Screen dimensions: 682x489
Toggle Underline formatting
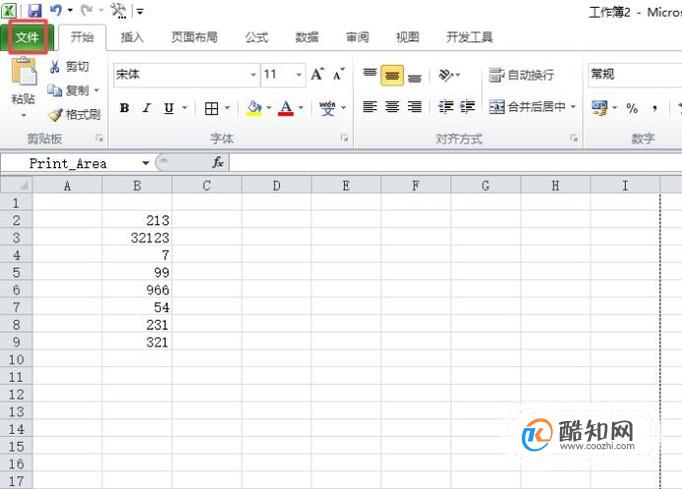169,108
